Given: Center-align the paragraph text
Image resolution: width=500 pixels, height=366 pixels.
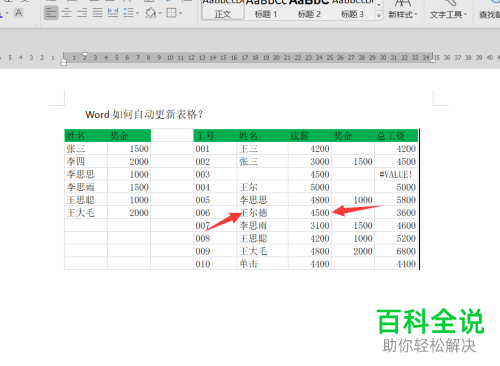Looking at the screenshot, I should (x=67, y=13).
